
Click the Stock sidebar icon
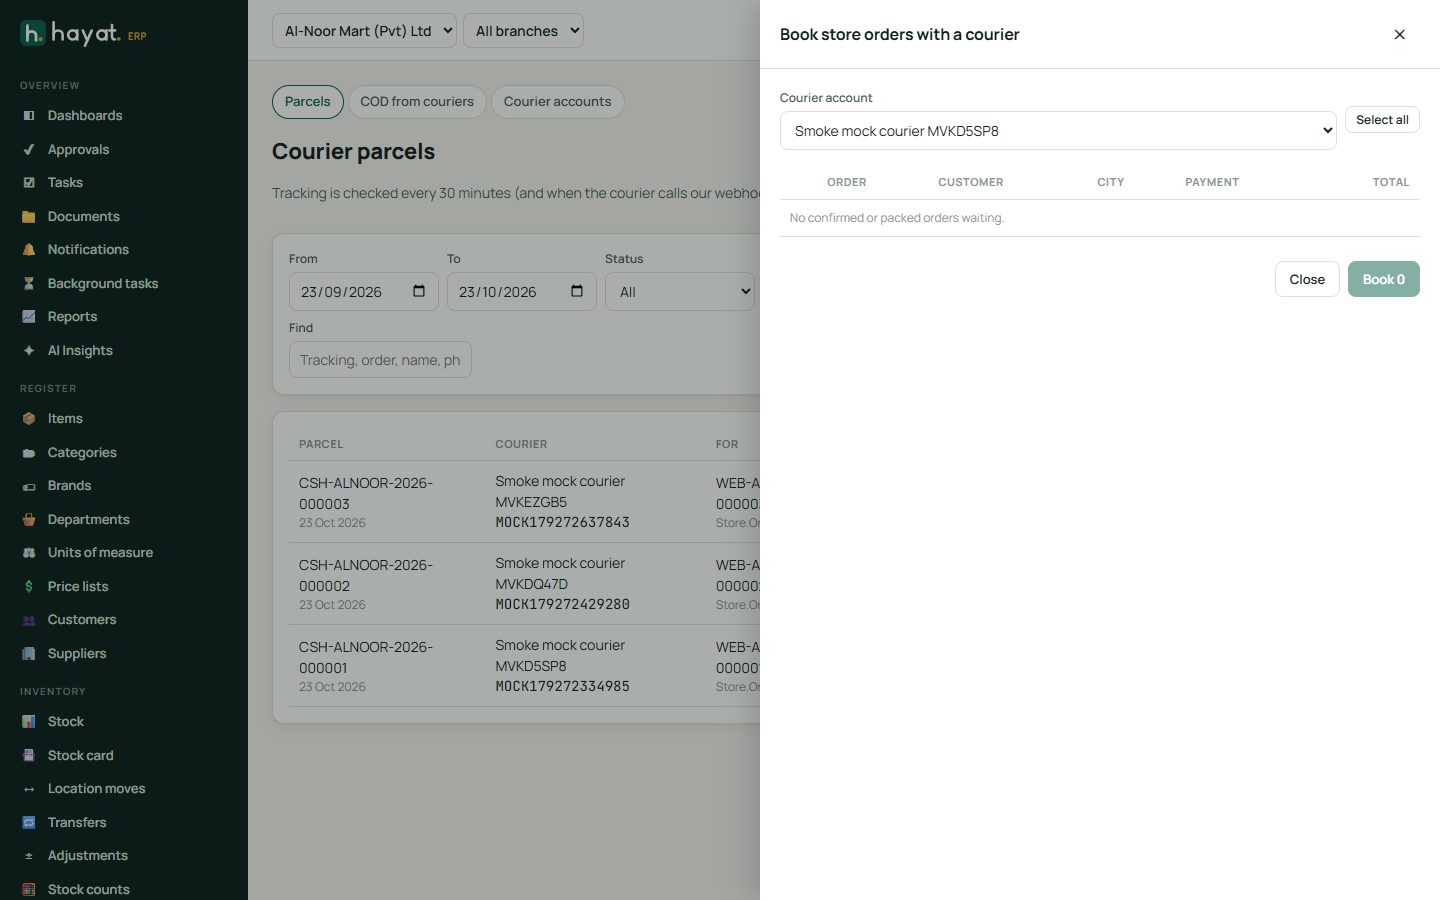(29, 722)
